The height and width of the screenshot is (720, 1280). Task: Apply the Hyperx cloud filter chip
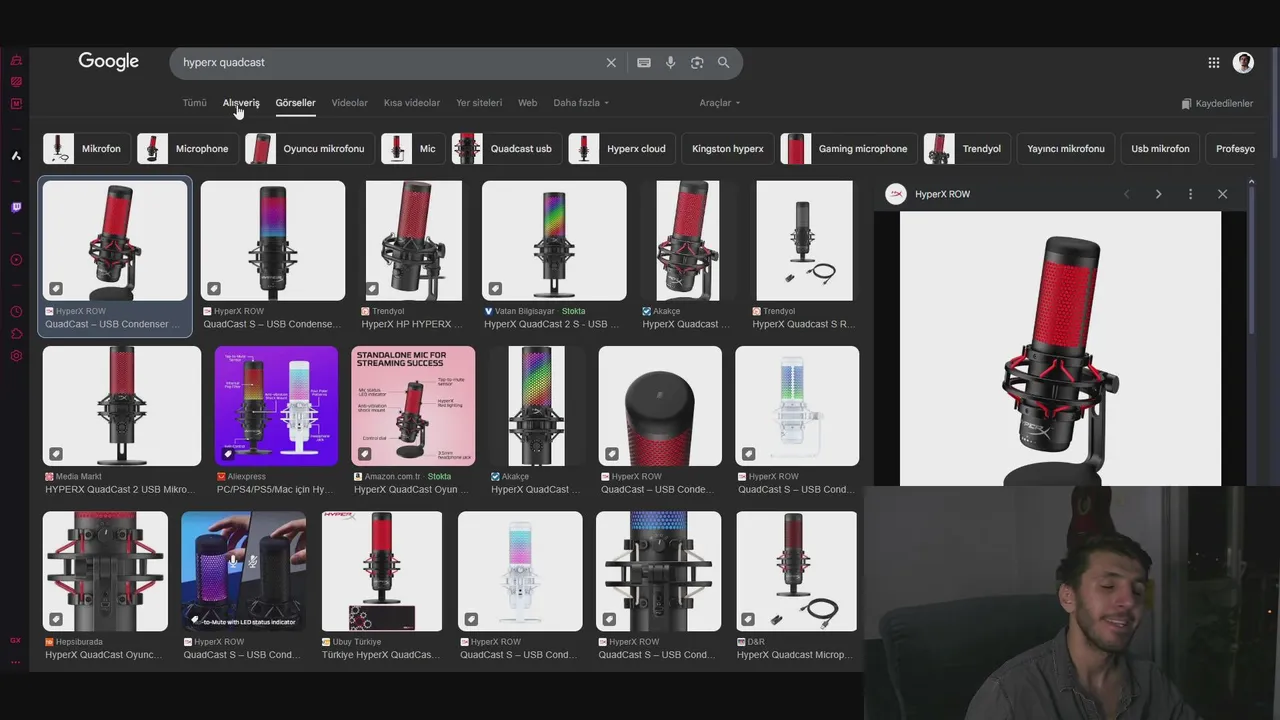tap(621, 149)
